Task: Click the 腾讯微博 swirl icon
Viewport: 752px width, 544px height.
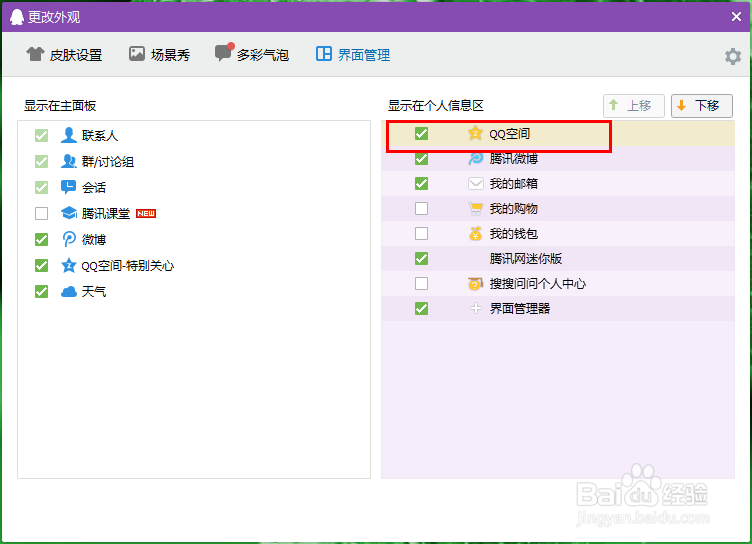Action: 475,158
